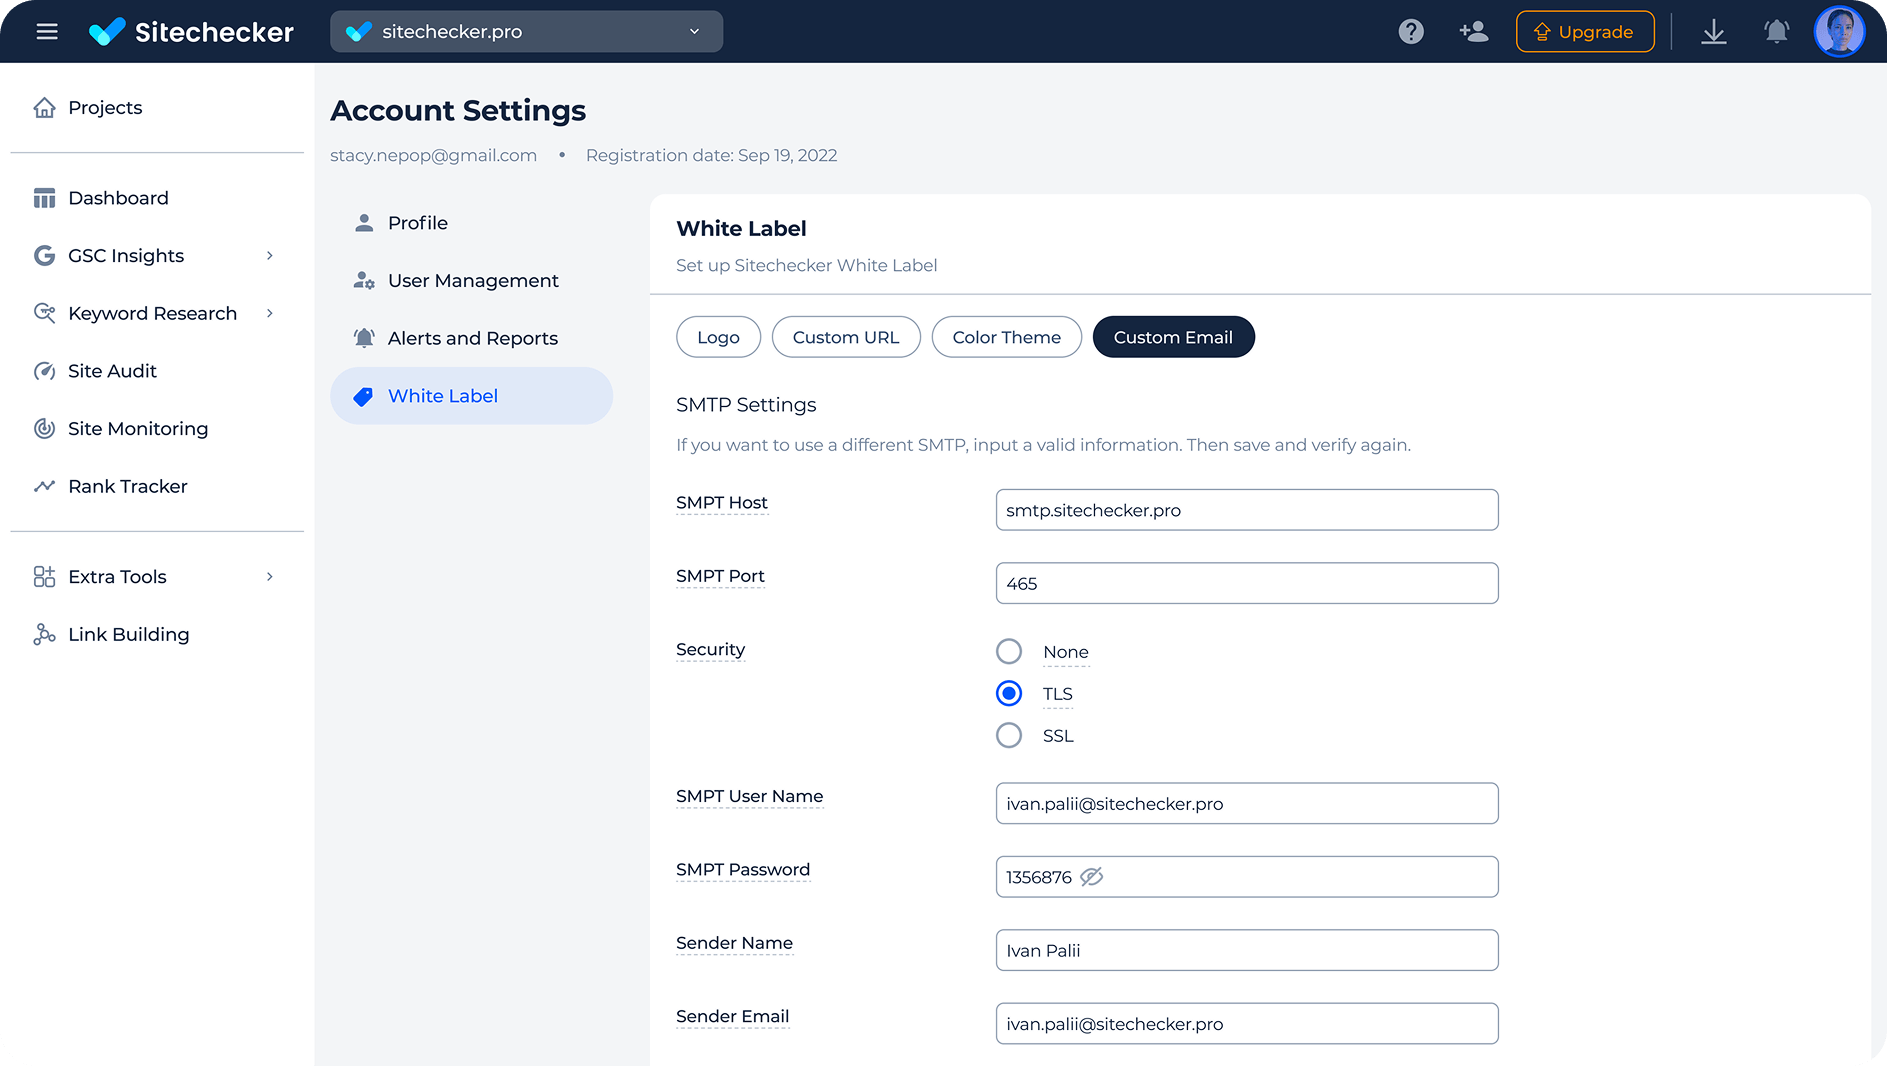Click the SMPT Password input field

click(x=1246, y=877)
